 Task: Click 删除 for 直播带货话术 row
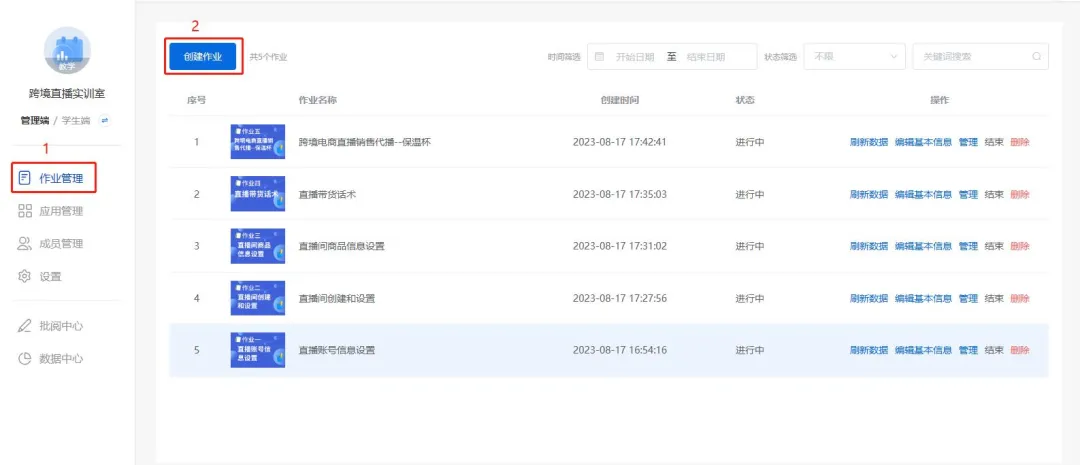pos(1019,194)
